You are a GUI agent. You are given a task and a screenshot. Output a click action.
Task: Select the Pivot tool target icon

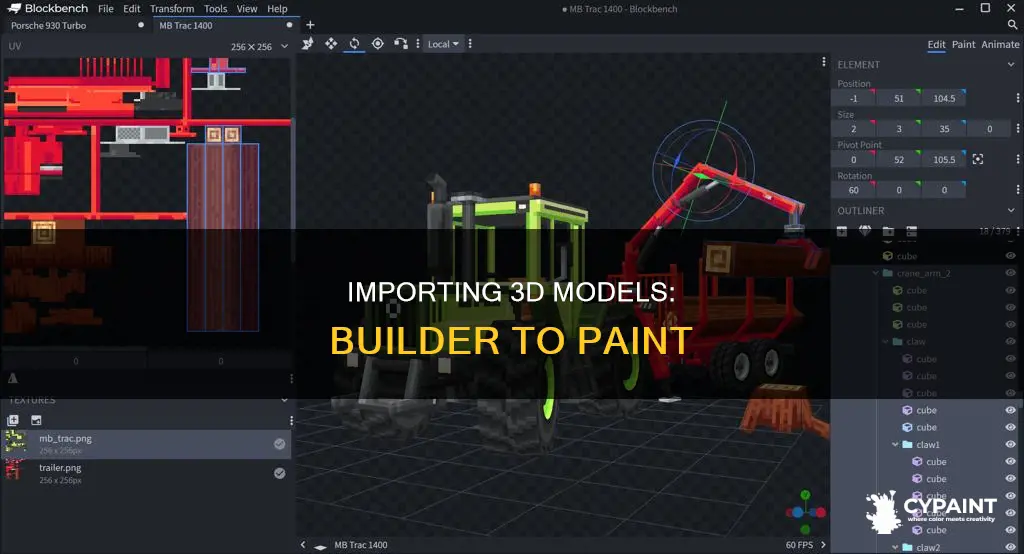pyautogui.click(x=377, y=44)
